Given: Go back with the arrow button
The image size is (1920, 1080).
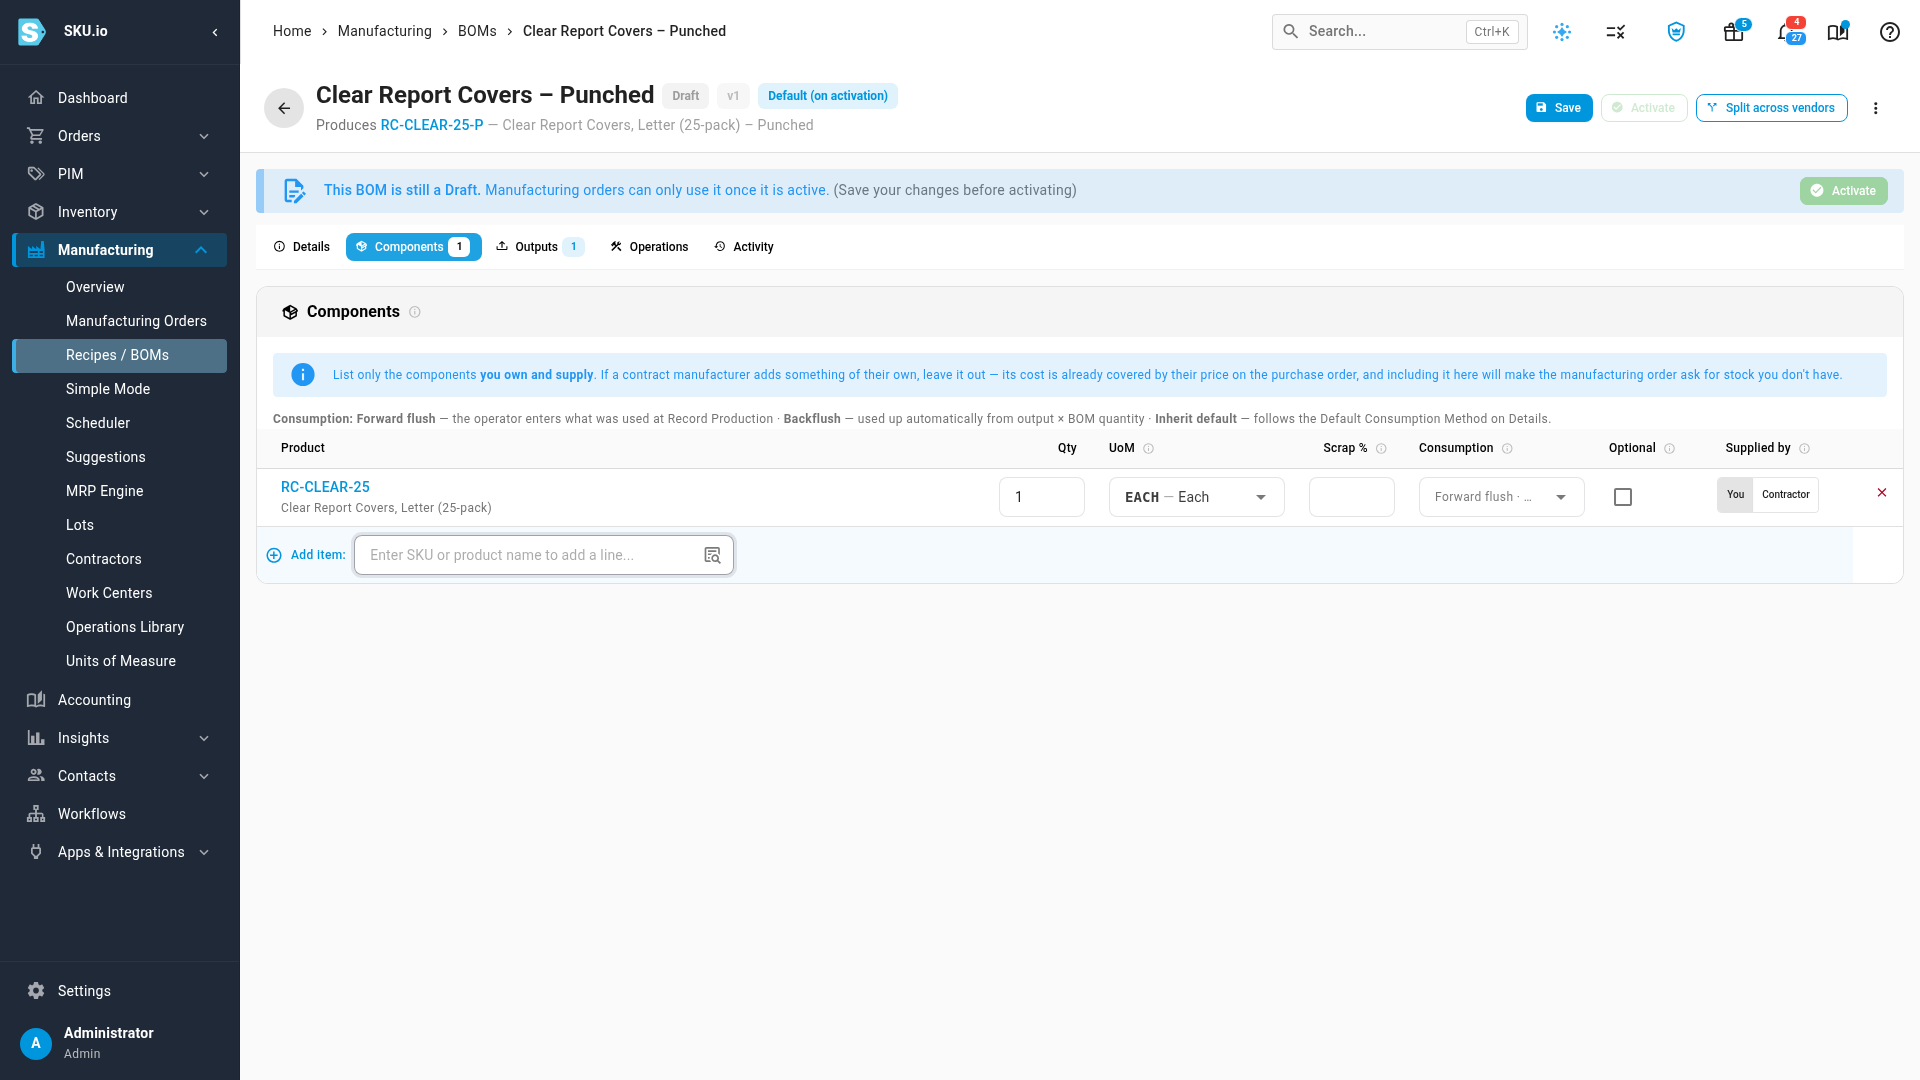Looking at the screenshot, I should [x=284, y=108].
